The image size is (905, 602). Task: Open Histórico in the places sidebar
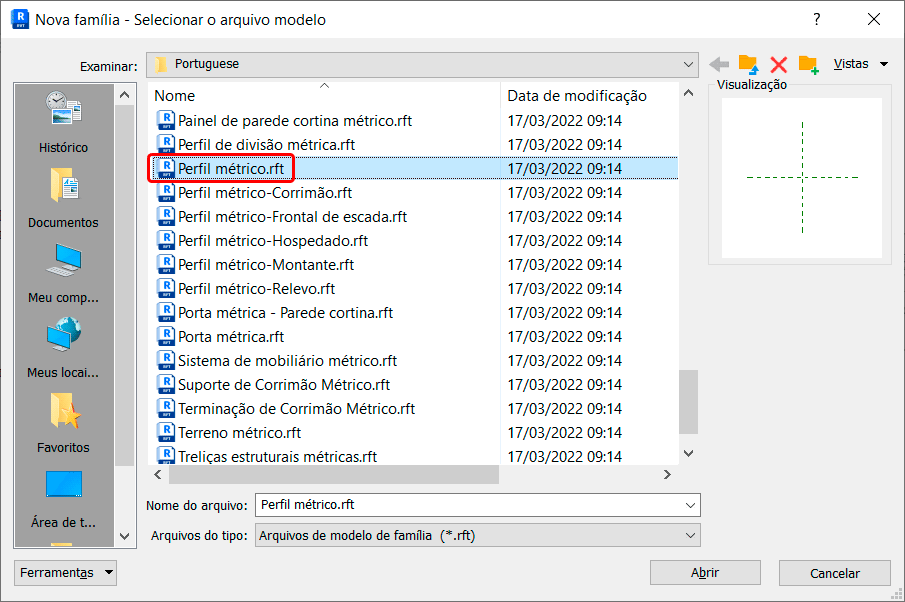click(x=63, y=122)
